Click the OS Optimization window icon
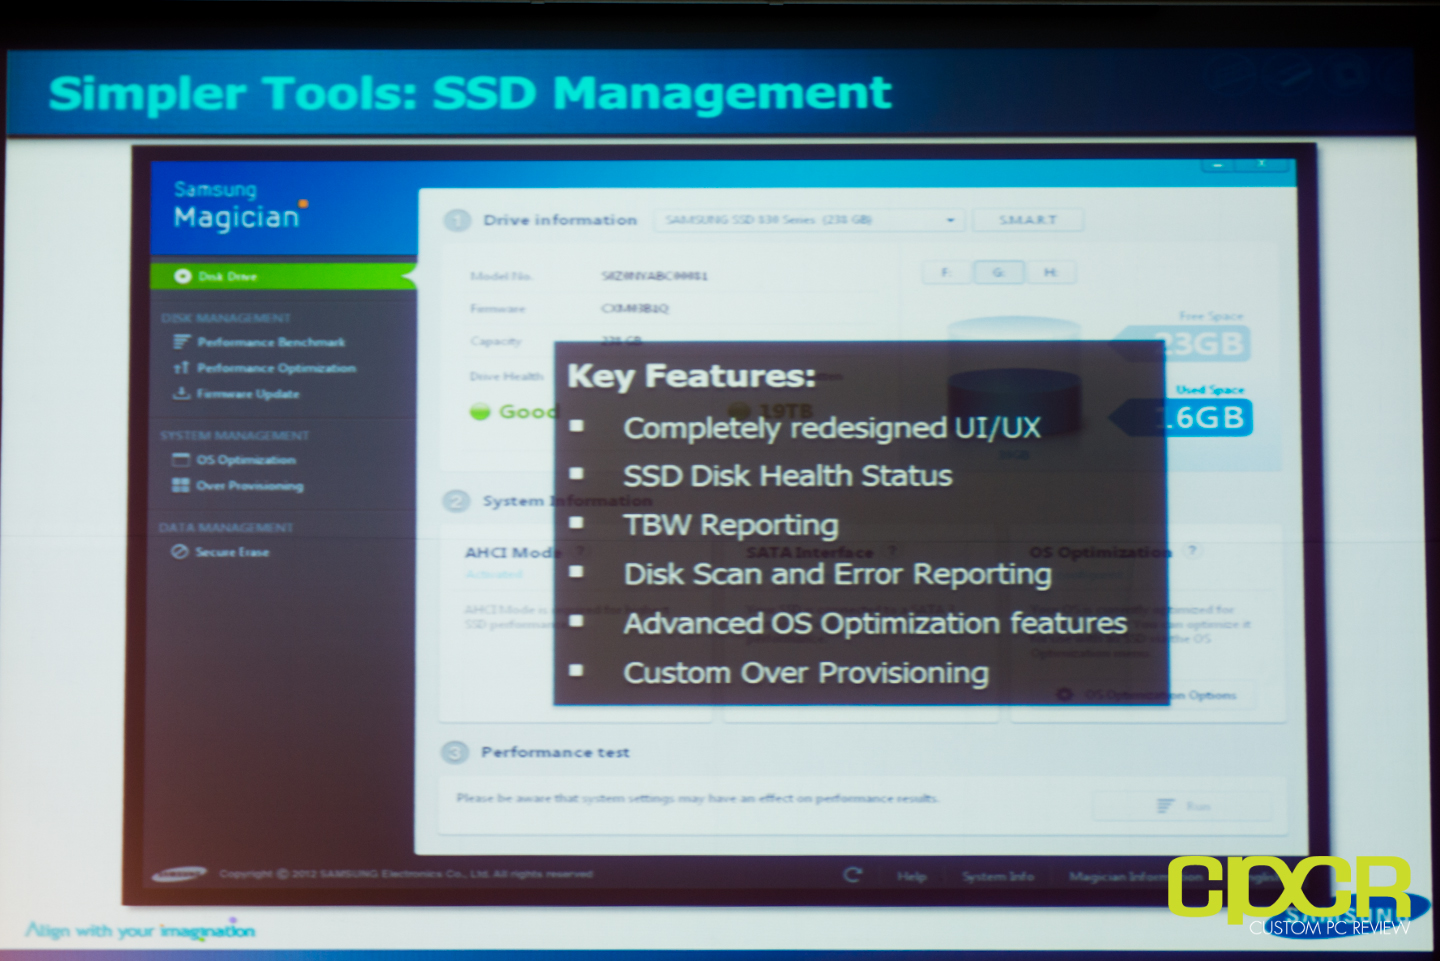 tap(181, 460)
